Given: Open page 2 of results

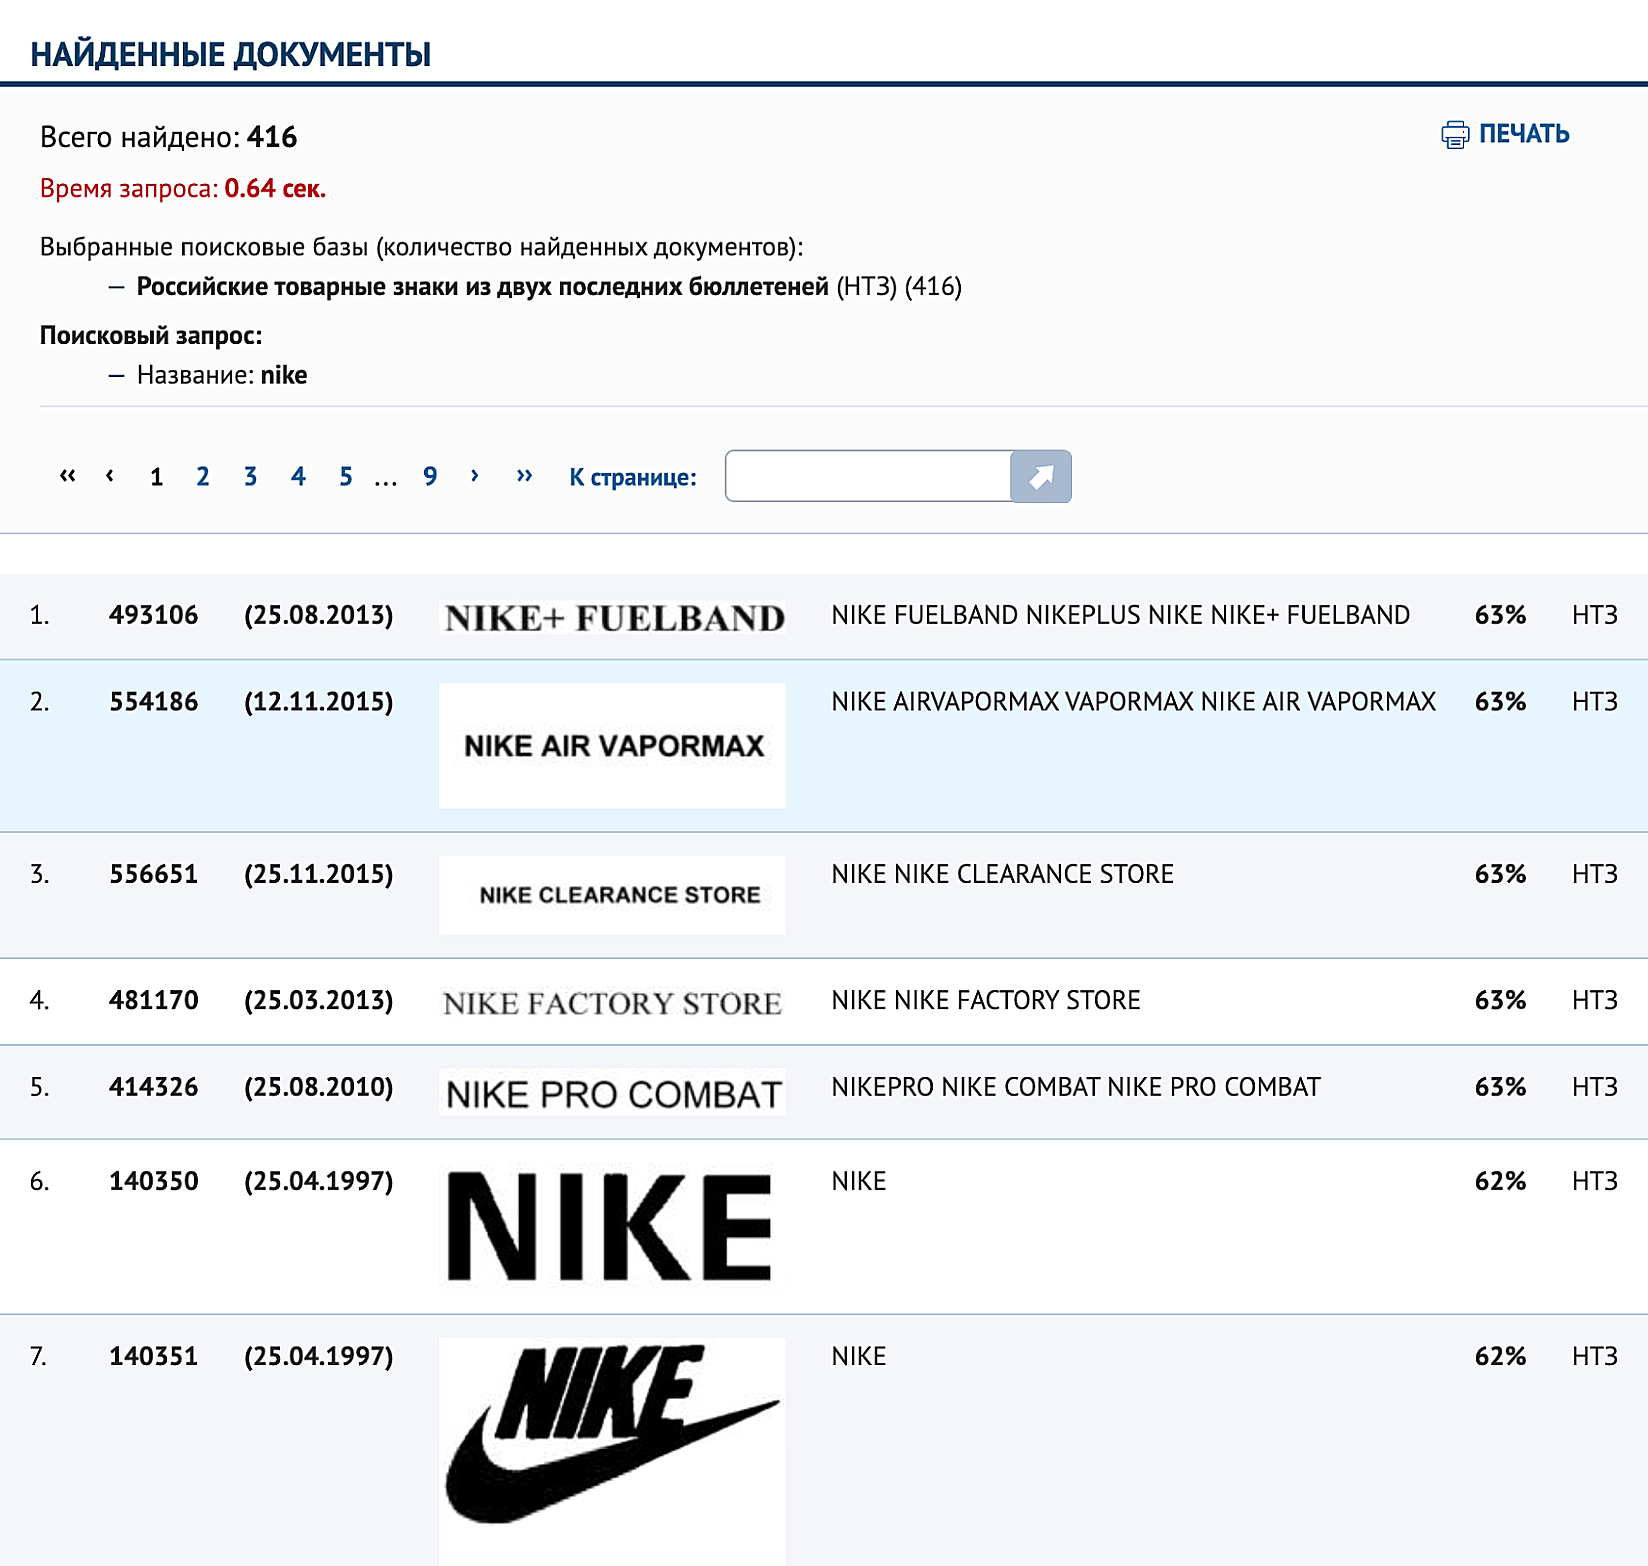Looking at the screenshot, I should 203,476.
